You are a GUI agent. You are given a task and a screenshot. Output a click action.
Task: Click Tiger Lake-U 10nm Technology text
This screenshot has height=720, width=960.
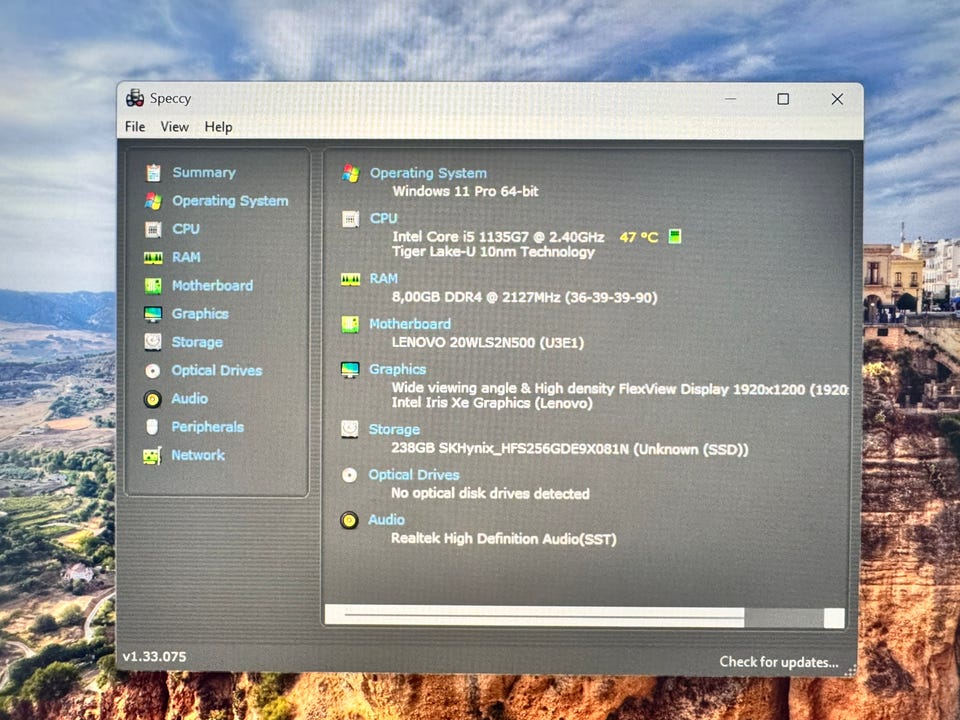(493, 252)
